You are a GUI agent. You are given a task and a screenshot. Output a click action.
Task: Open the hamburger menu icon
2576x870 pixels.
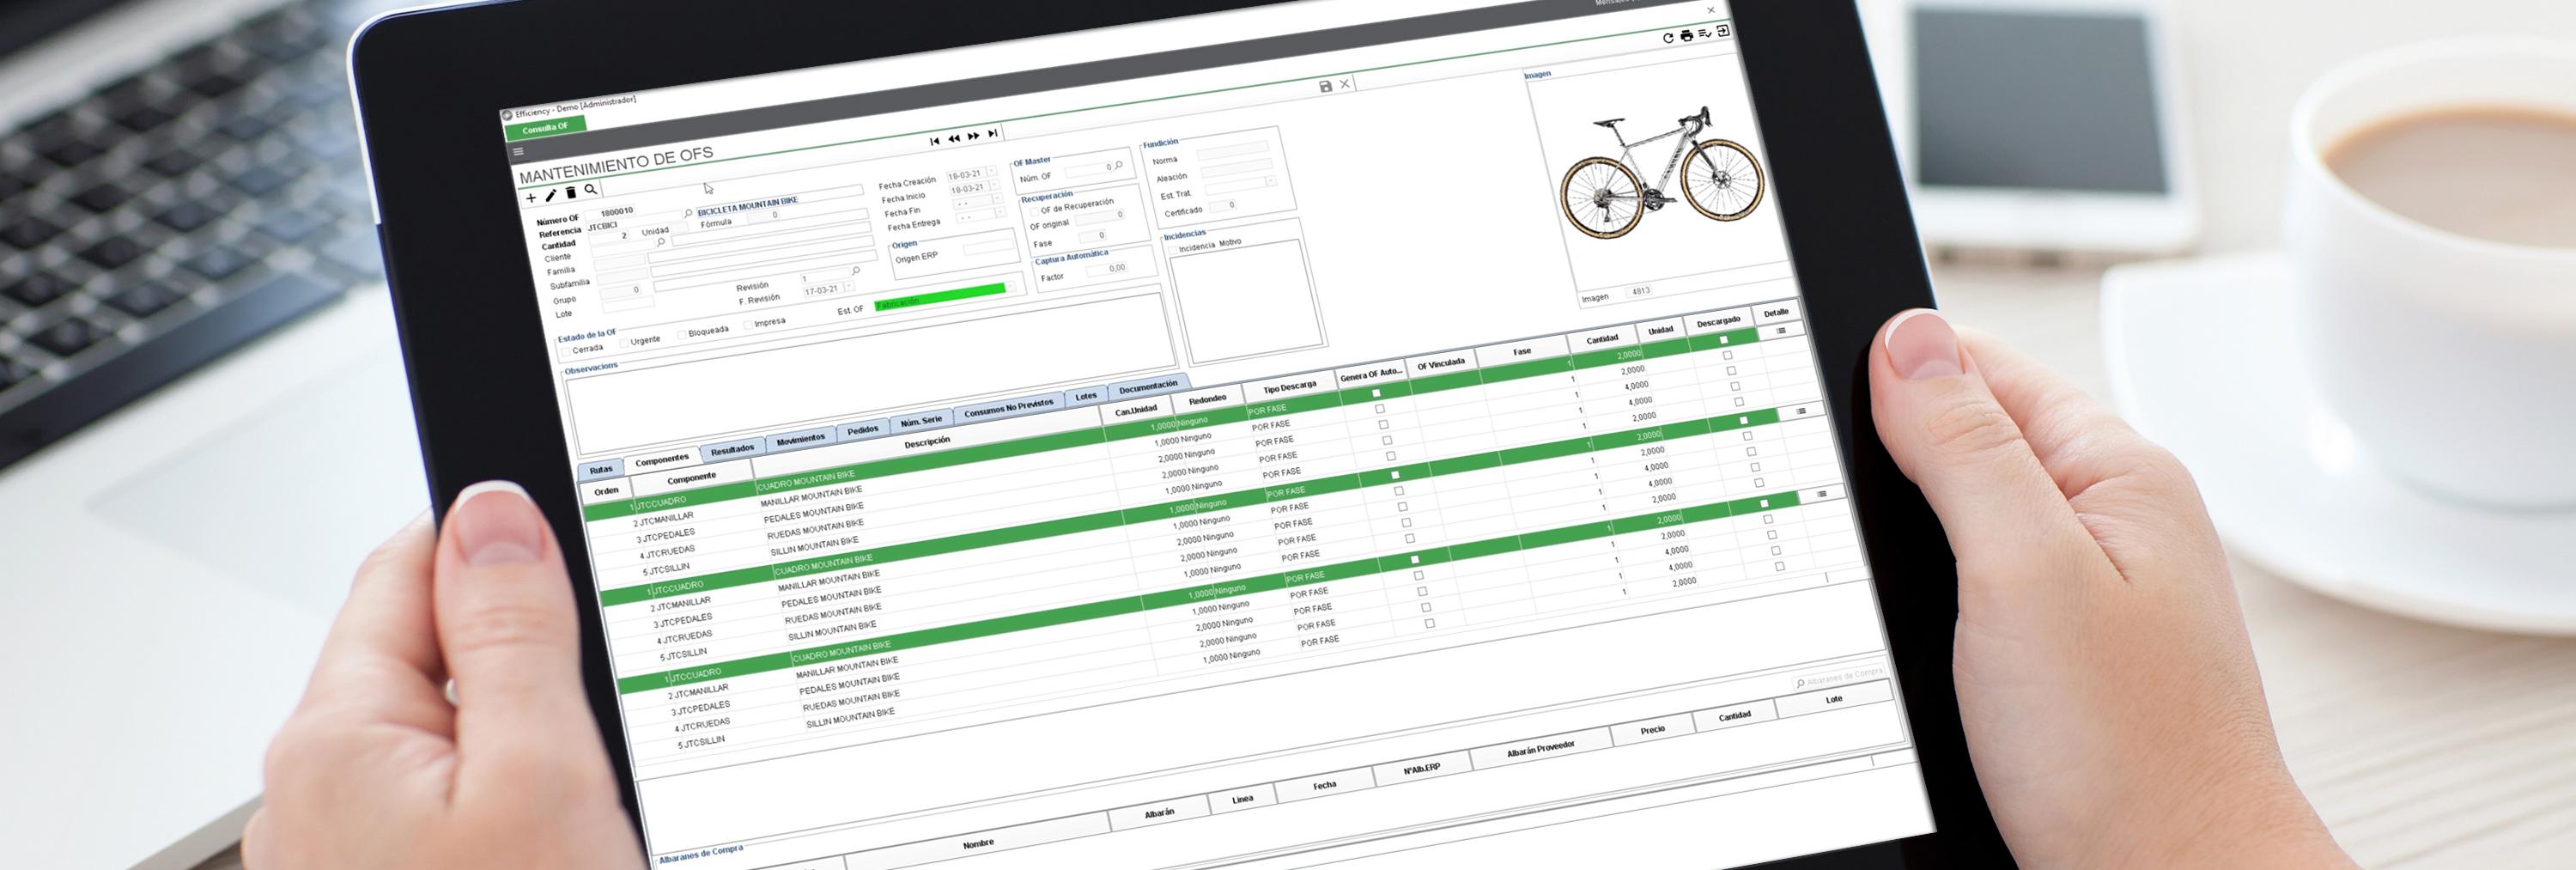518,152
